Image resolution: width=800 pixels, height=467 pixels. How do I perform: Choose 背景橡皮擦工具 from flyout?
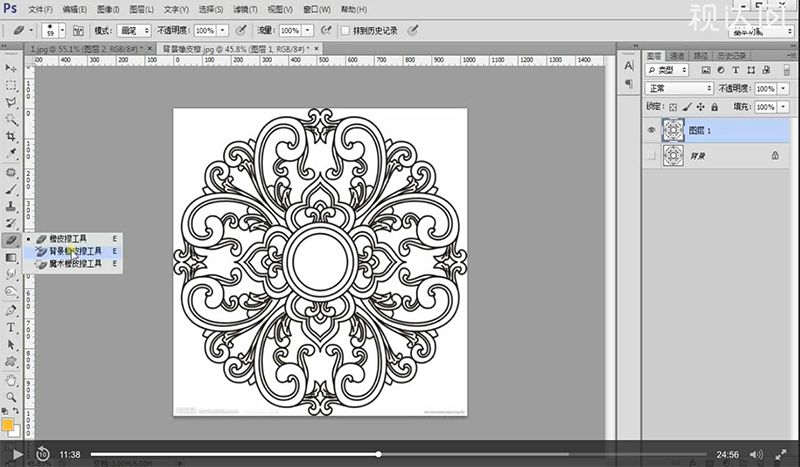coord(72,251)
